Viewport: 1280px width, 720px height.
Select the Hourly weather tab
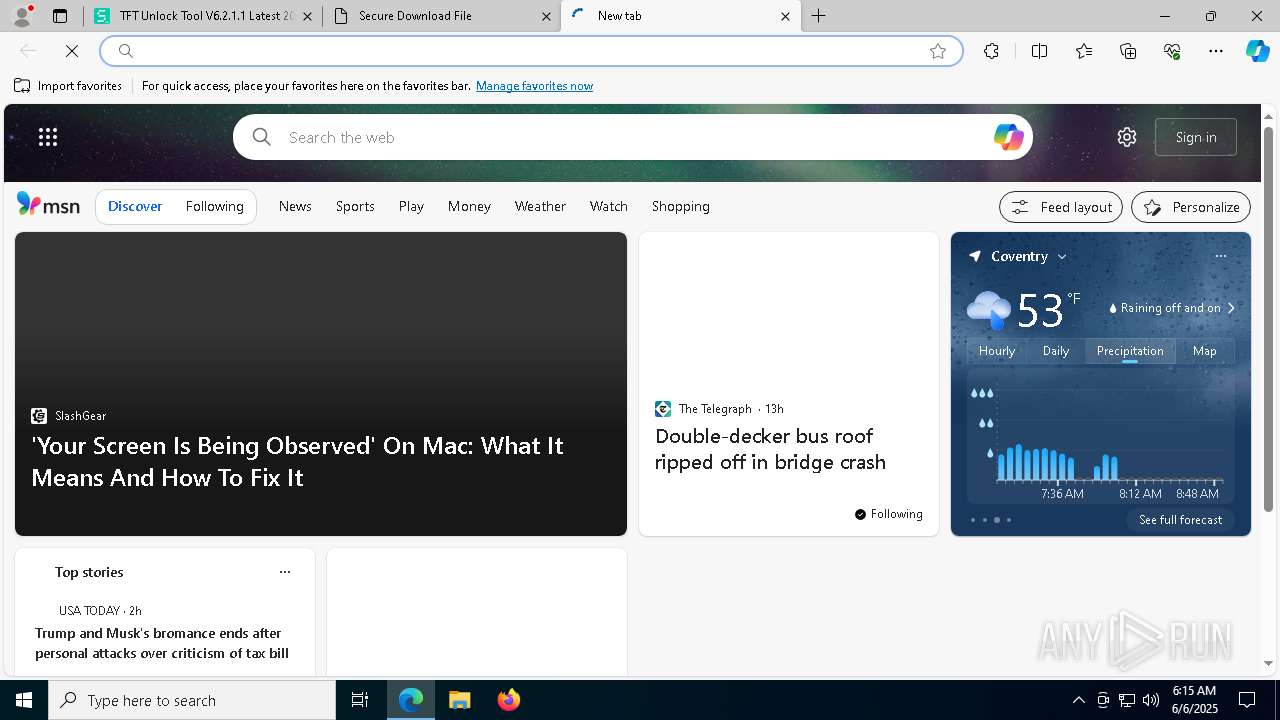pos(997,351)
